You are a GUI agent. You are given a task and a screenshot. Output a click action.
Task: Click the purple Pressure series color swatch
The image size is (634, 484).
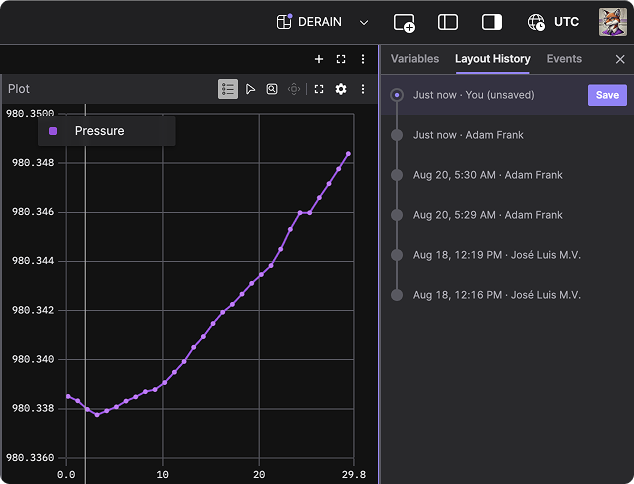point(53,131)
